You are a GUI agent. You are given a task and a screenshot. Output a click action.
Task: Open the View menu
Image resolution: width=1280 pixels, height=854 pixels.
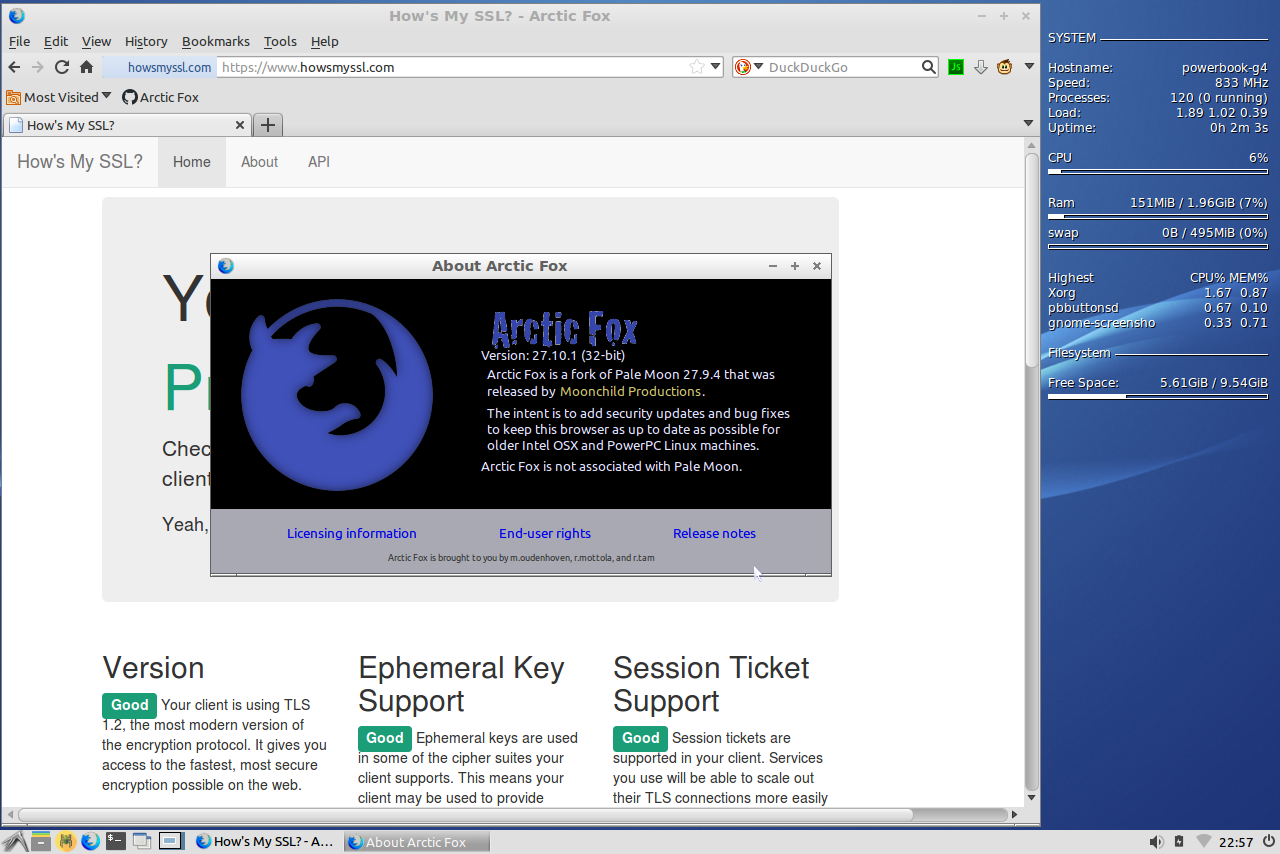[x=96, y=41]
